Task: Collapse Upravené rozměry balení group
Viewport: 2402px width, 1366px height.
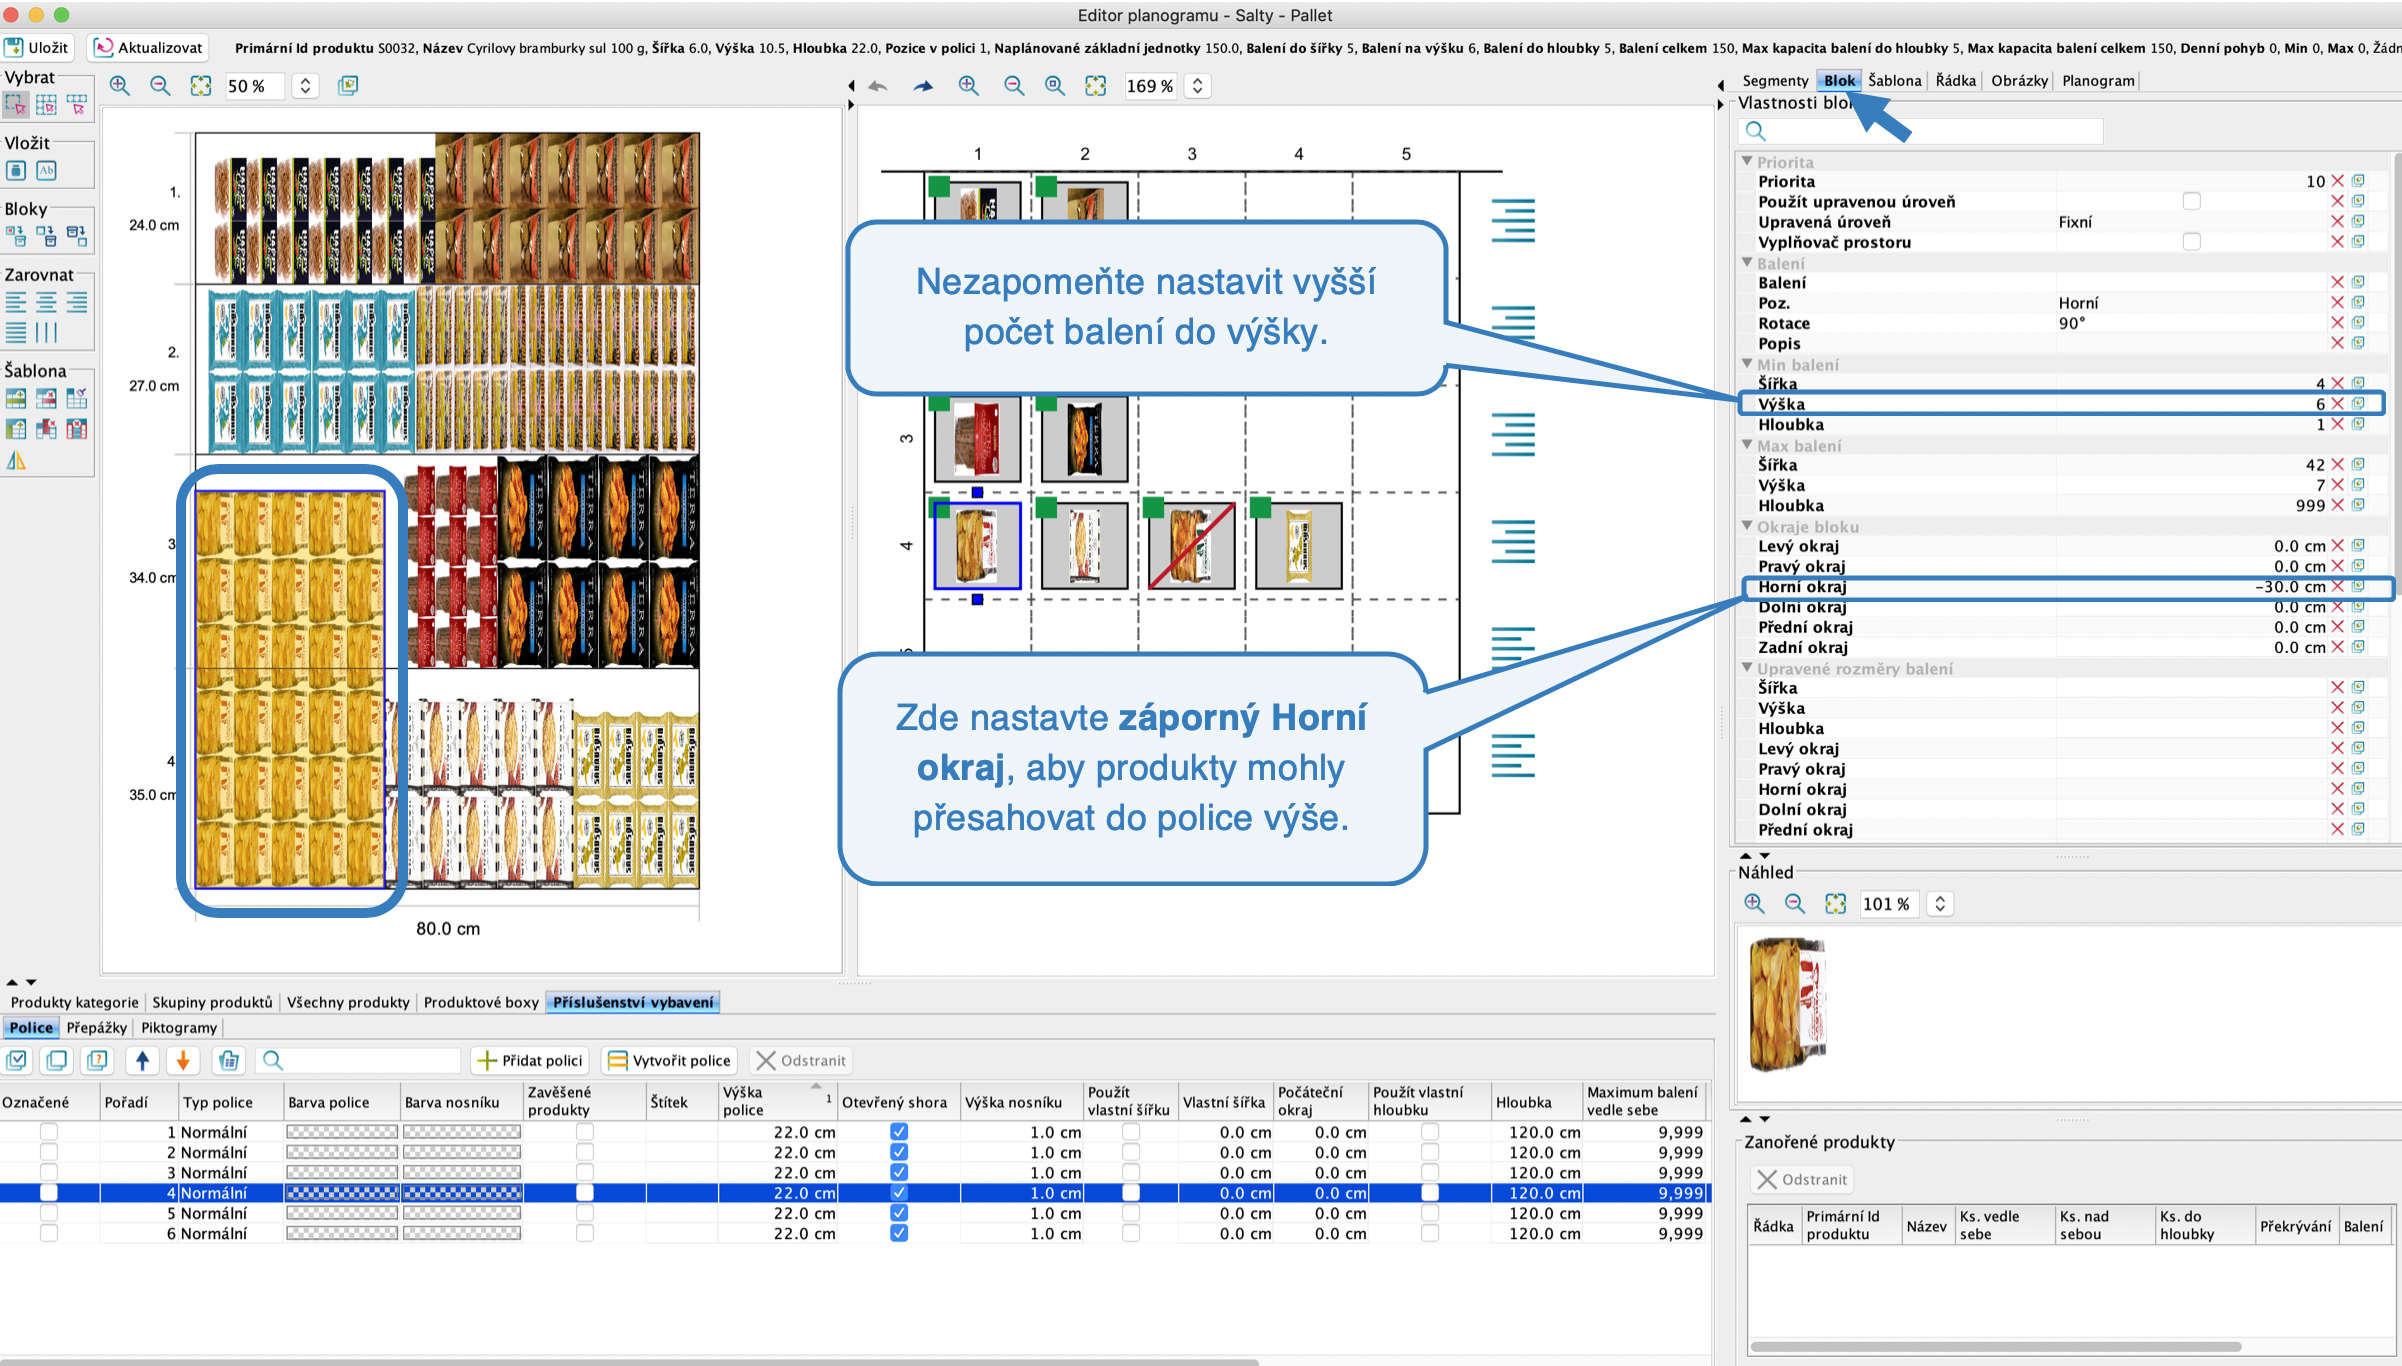Action: coord(1747,668)
